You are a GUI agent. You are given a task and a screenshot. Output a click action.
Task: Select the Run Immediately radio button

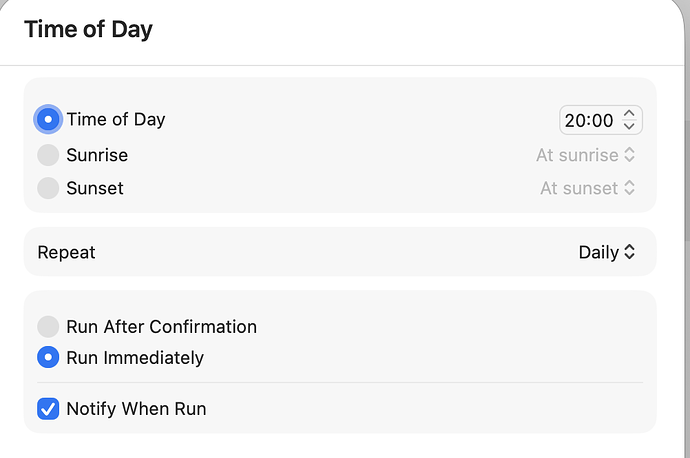(48, 357)
